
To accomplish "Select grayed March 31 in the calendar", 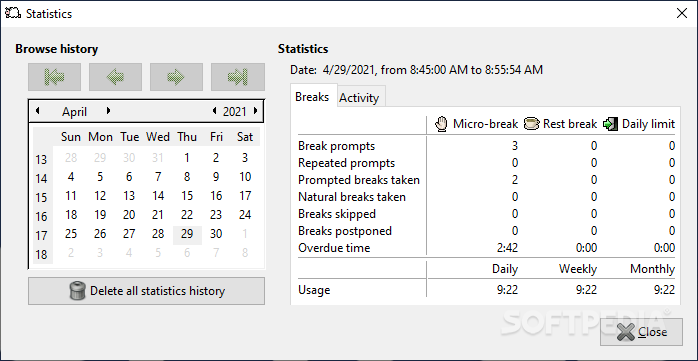I will [158, 158].
